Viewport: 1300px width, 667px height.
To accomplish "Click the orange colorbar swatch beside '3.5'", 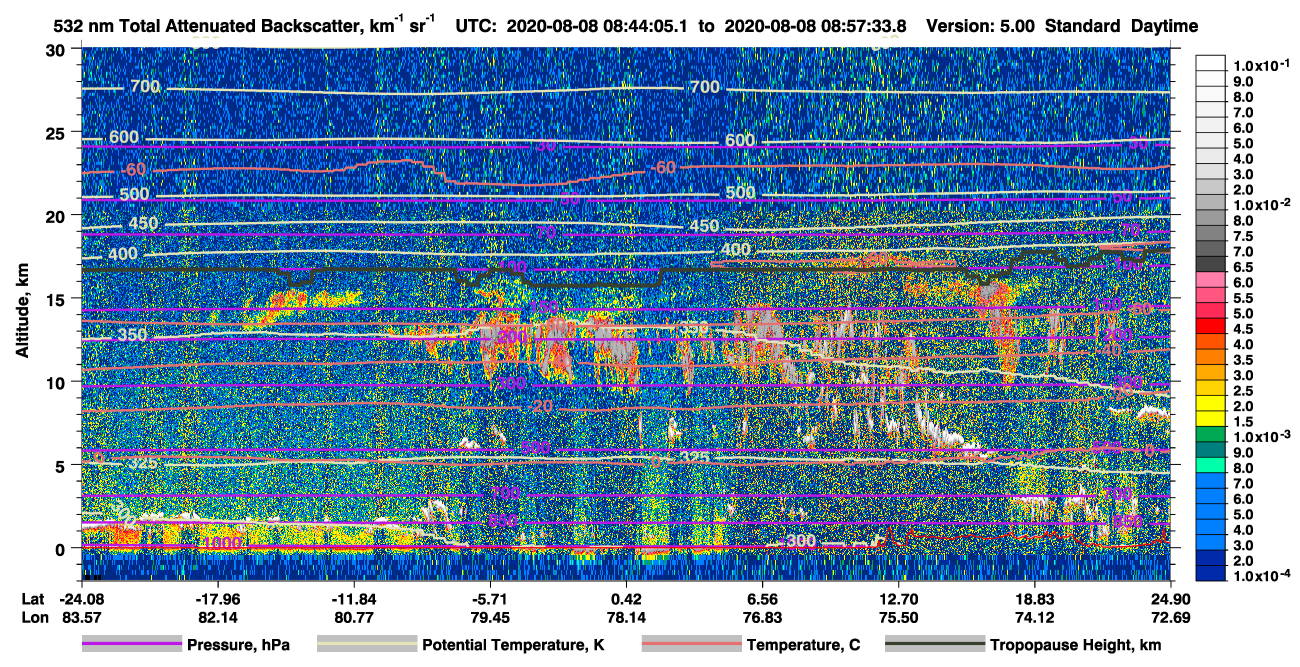I will tap(1211, 358).
